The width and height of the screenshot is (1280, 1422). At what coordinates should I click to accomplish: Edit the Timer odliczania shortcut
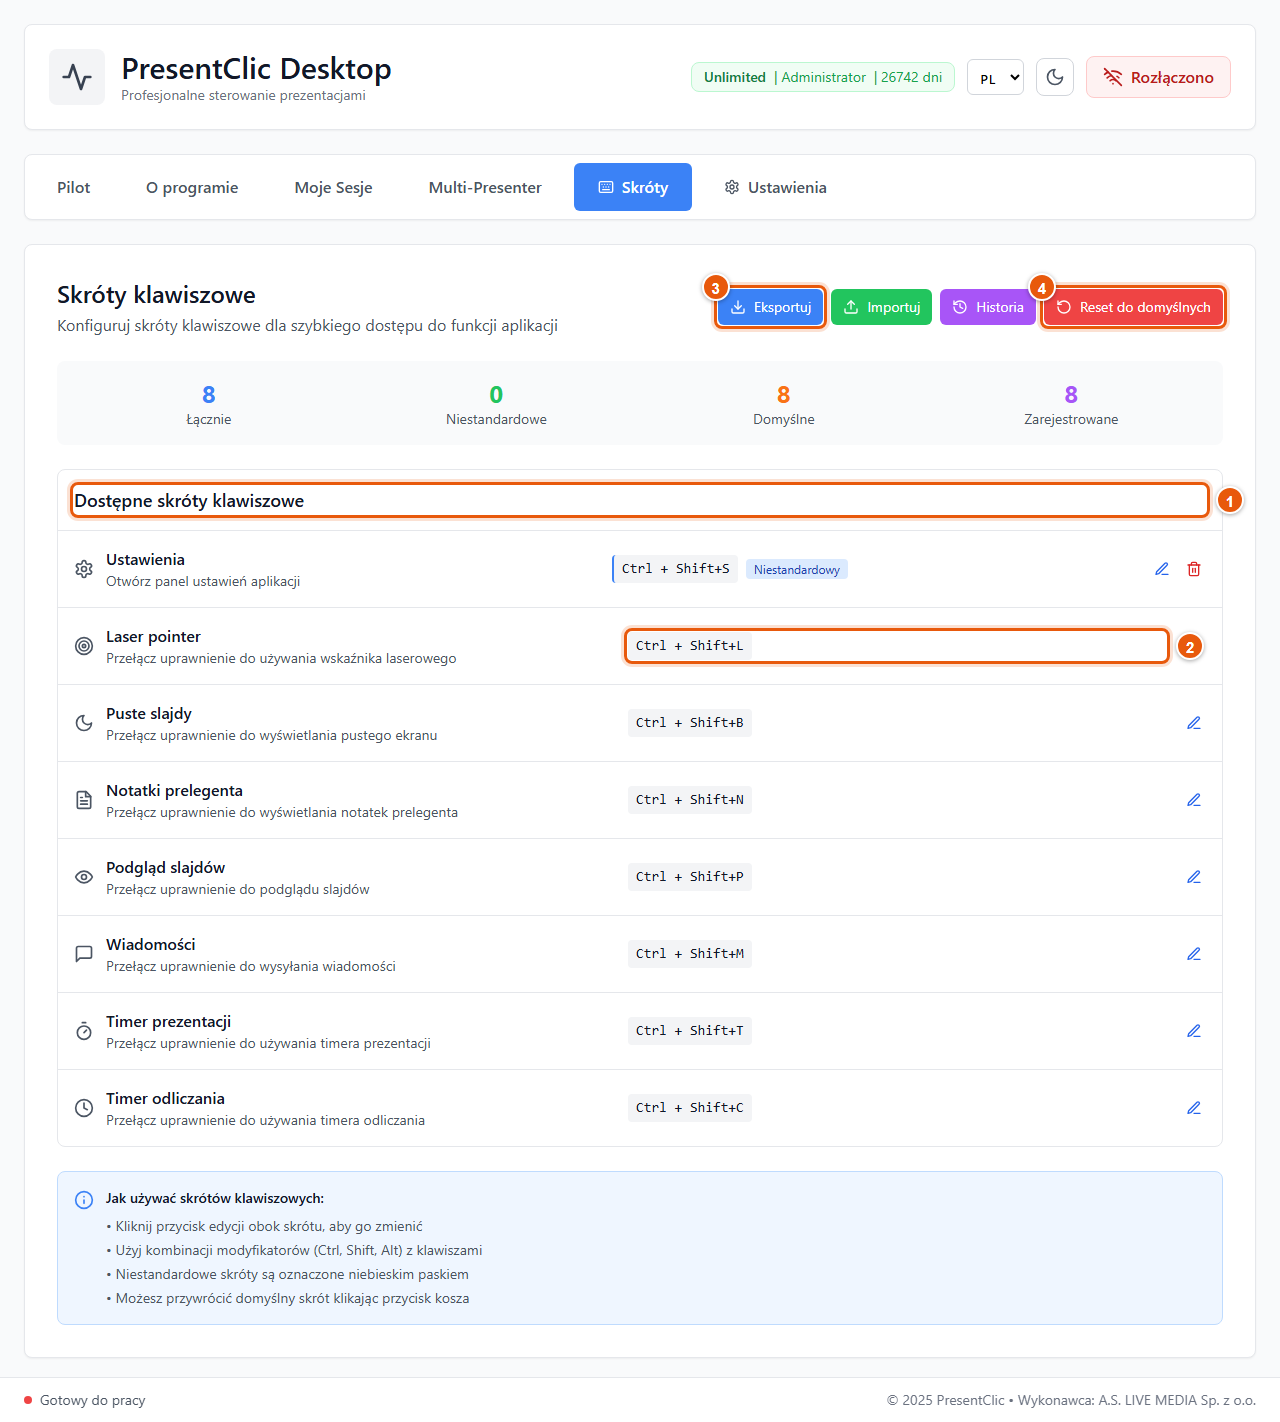1194,1108
